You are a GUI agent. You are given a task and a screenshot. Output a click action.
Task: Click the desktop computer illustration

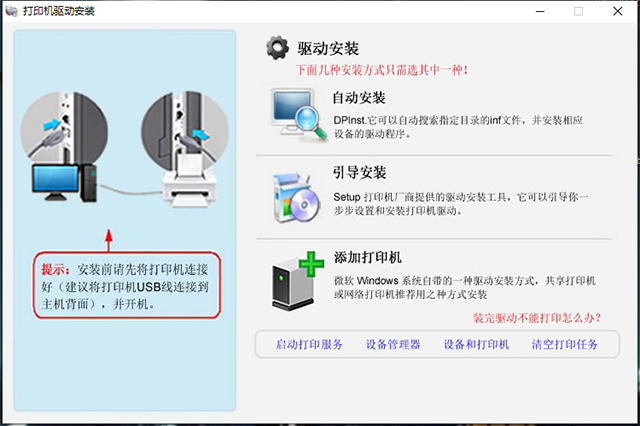pos(64,182)
